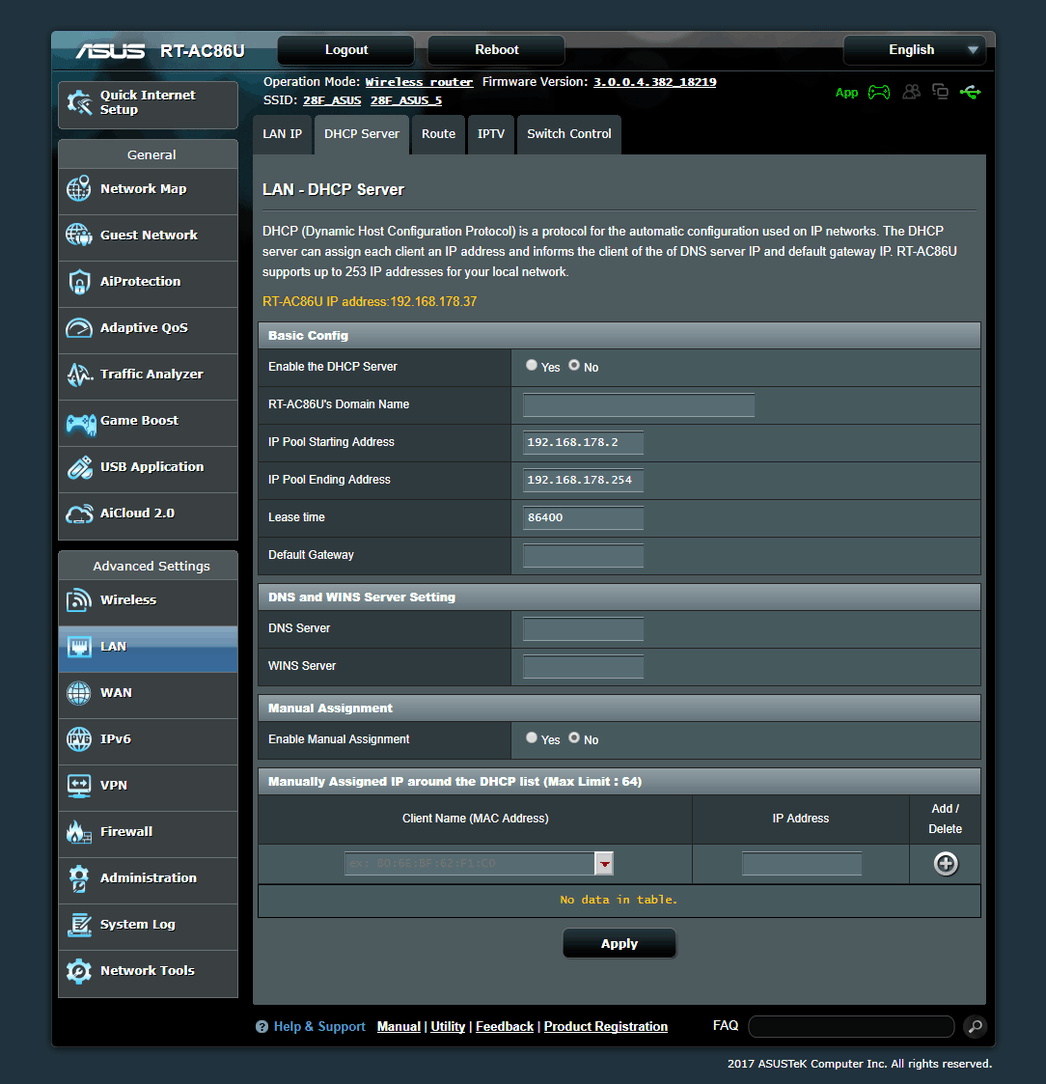
Task: Click the Logout button
Action: (x=346, y=50)
